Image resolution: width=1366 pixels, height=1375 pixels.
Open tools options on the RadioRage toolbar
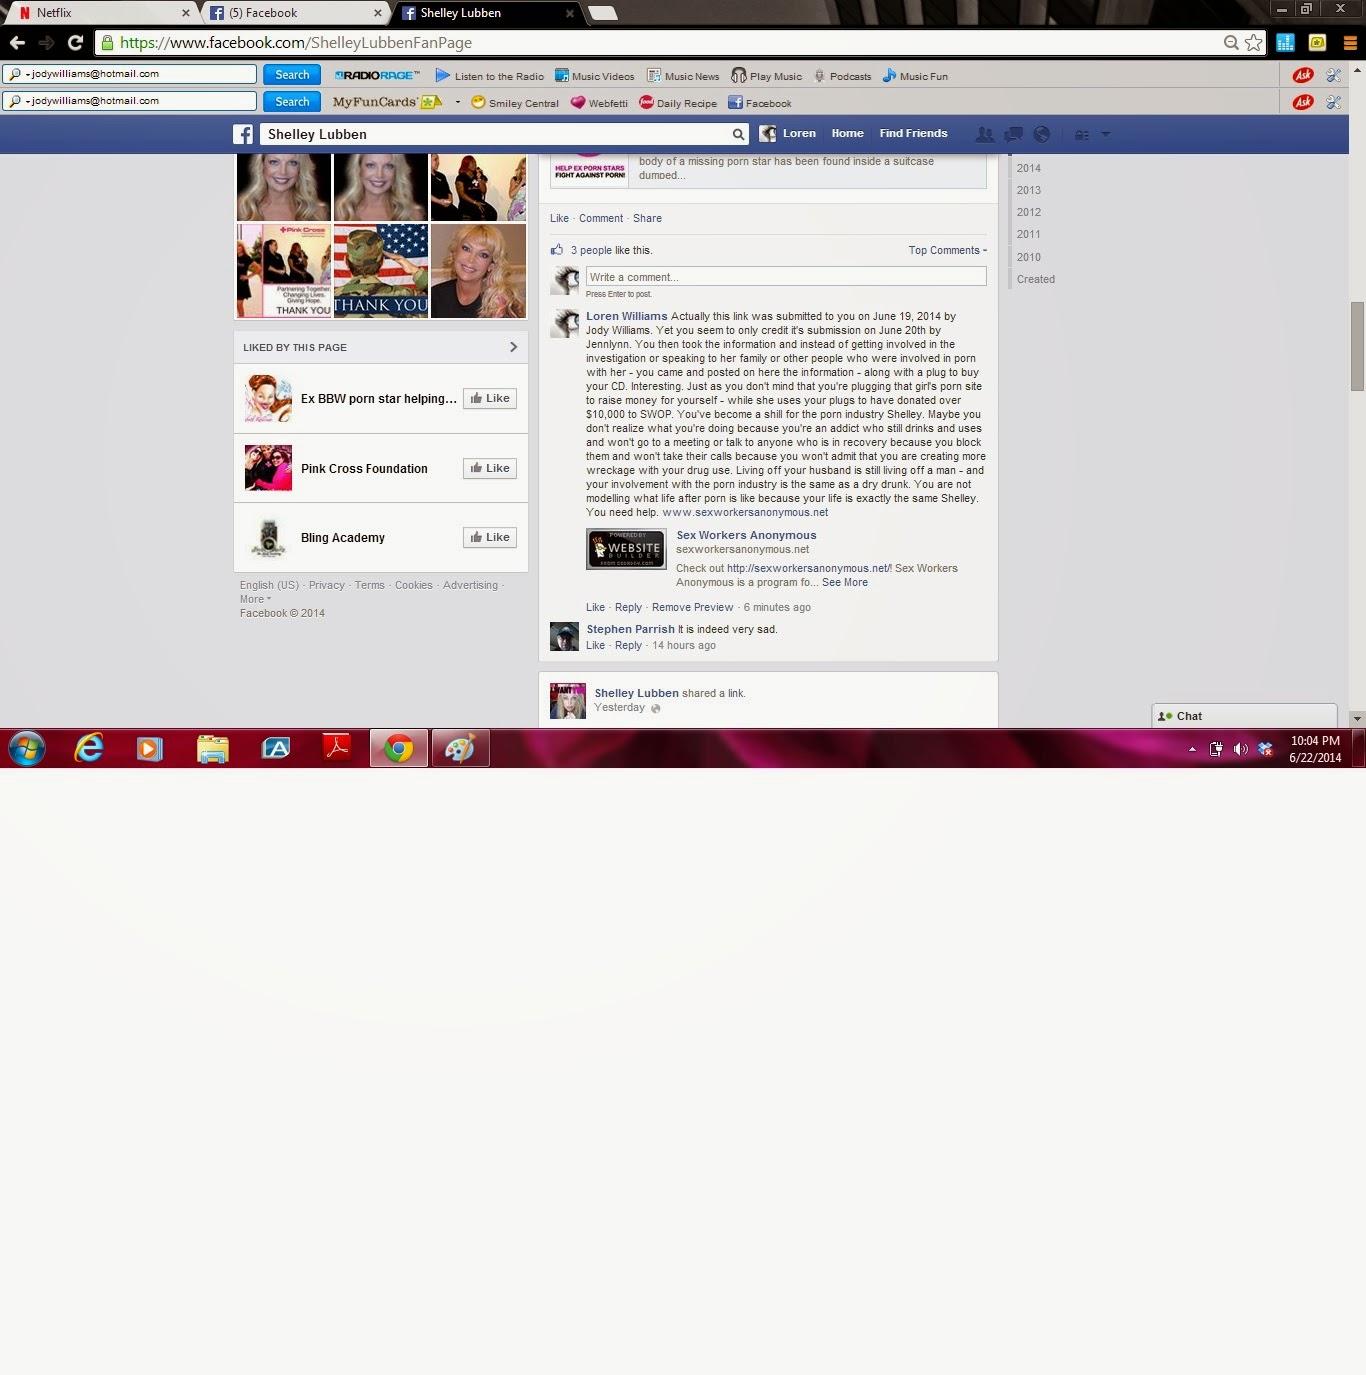(1333, 75)
